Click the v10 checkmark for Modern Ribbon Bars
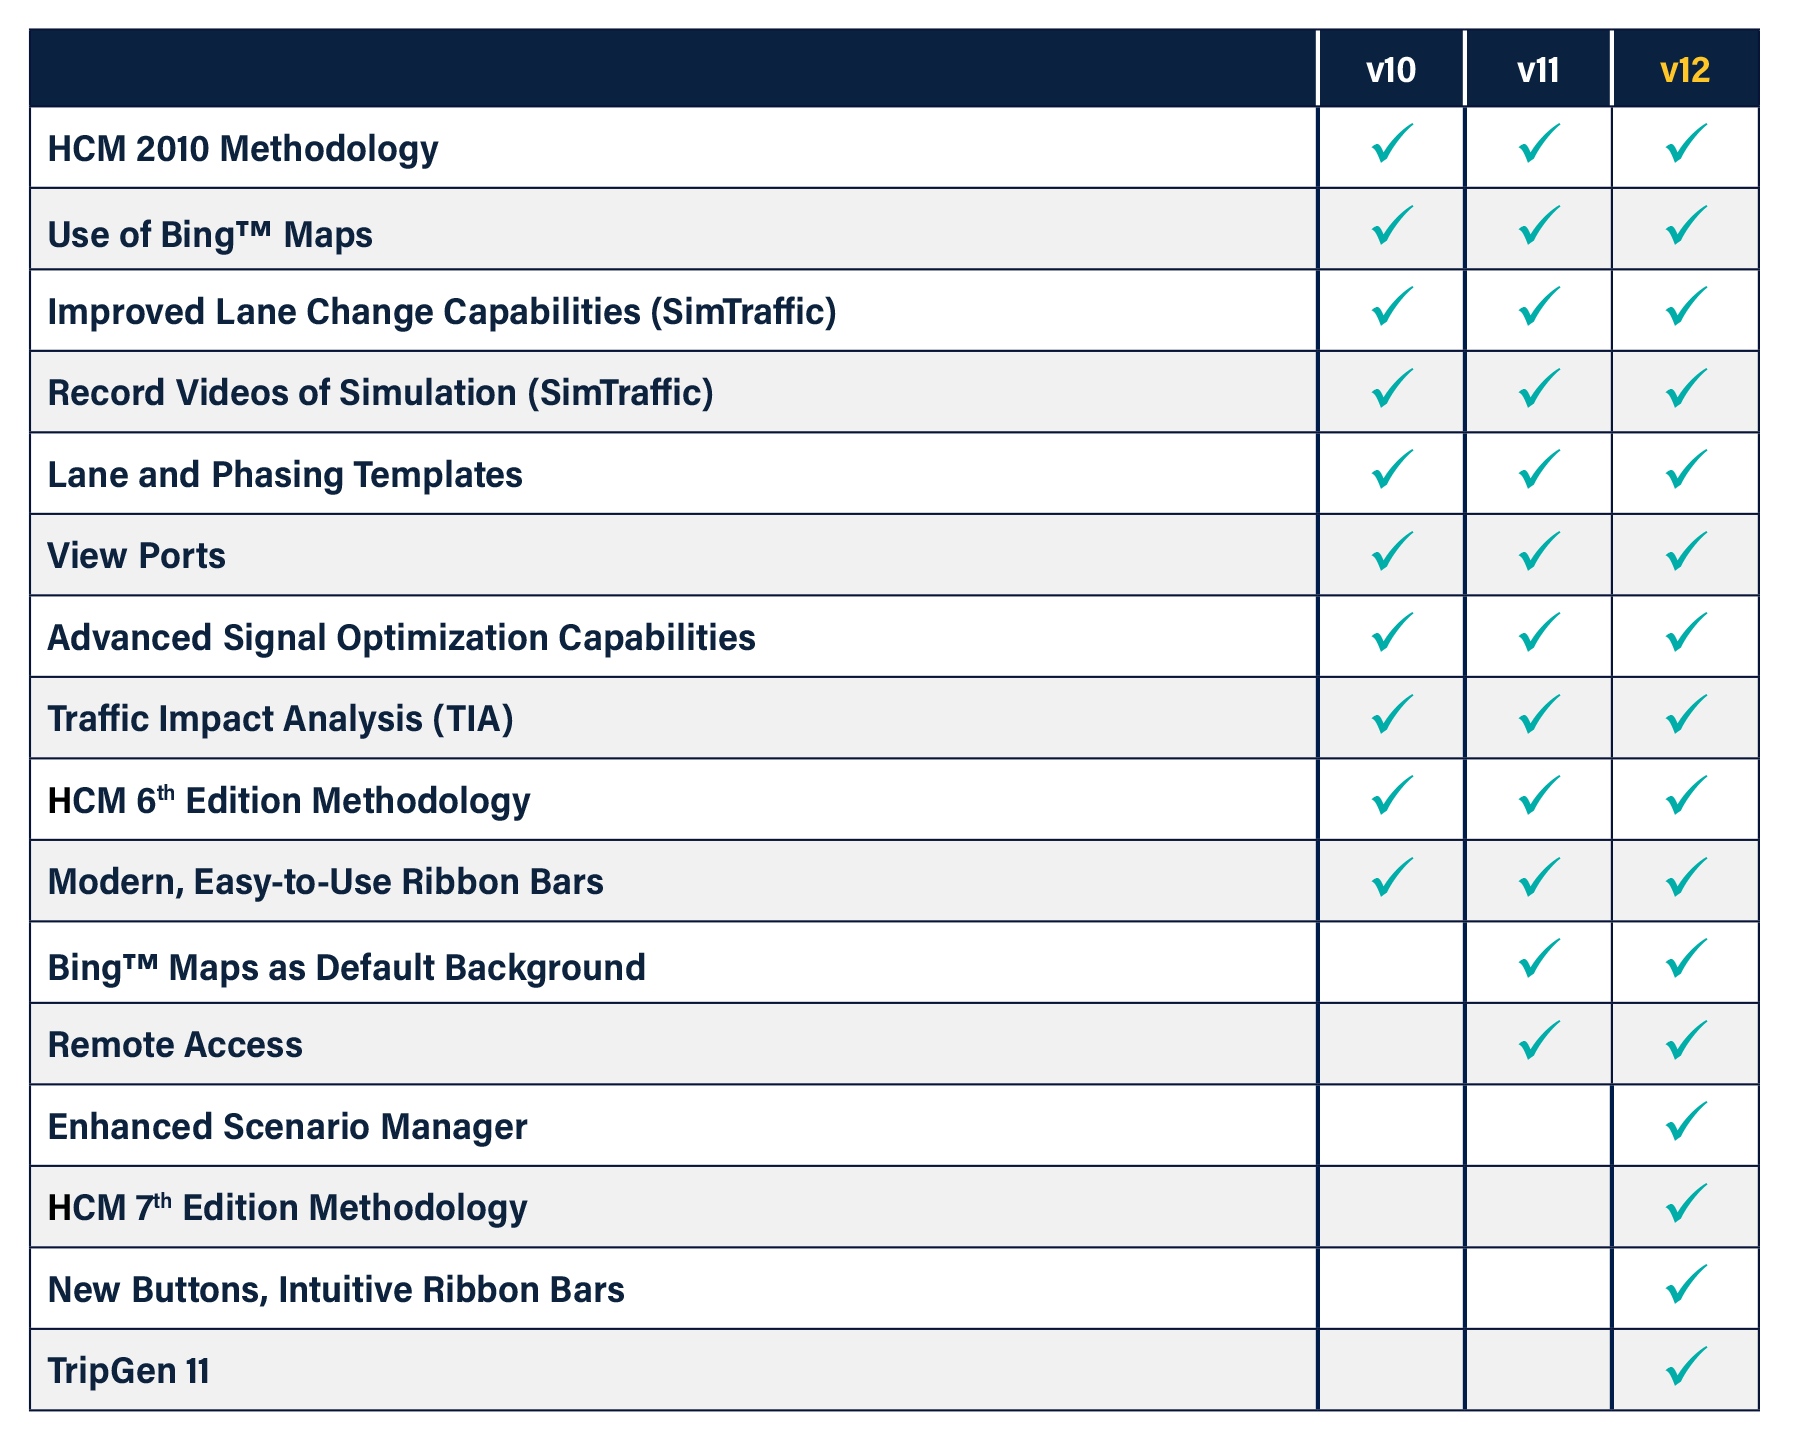1797x1449 pixels. tap(1391, 879)
